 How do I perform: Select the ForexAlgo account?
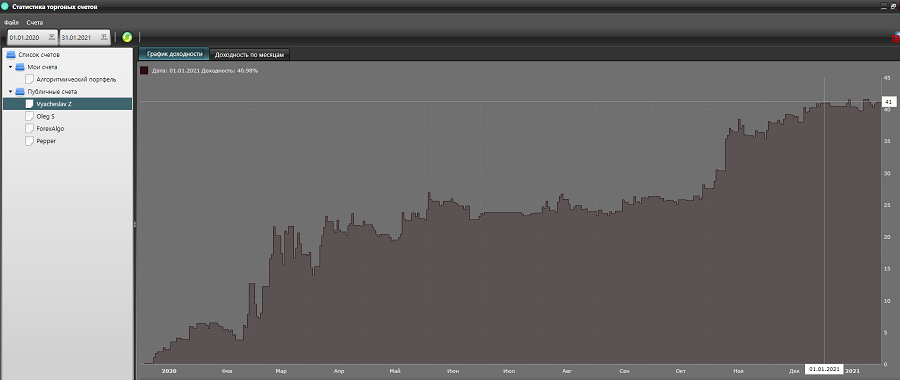(49, 129)
